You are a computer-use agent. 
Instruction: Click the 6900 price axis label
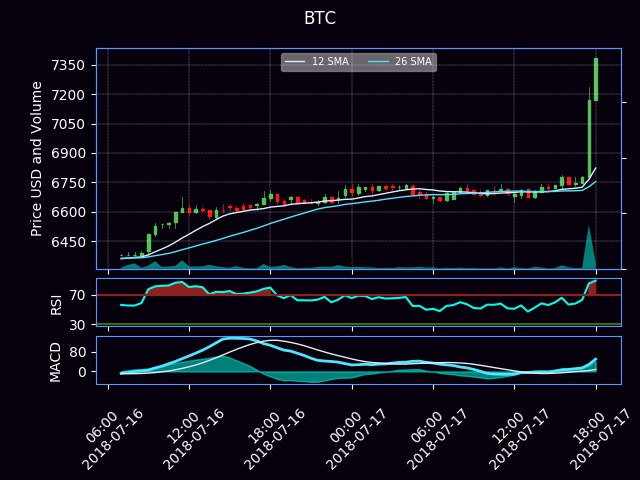(68, 153)
